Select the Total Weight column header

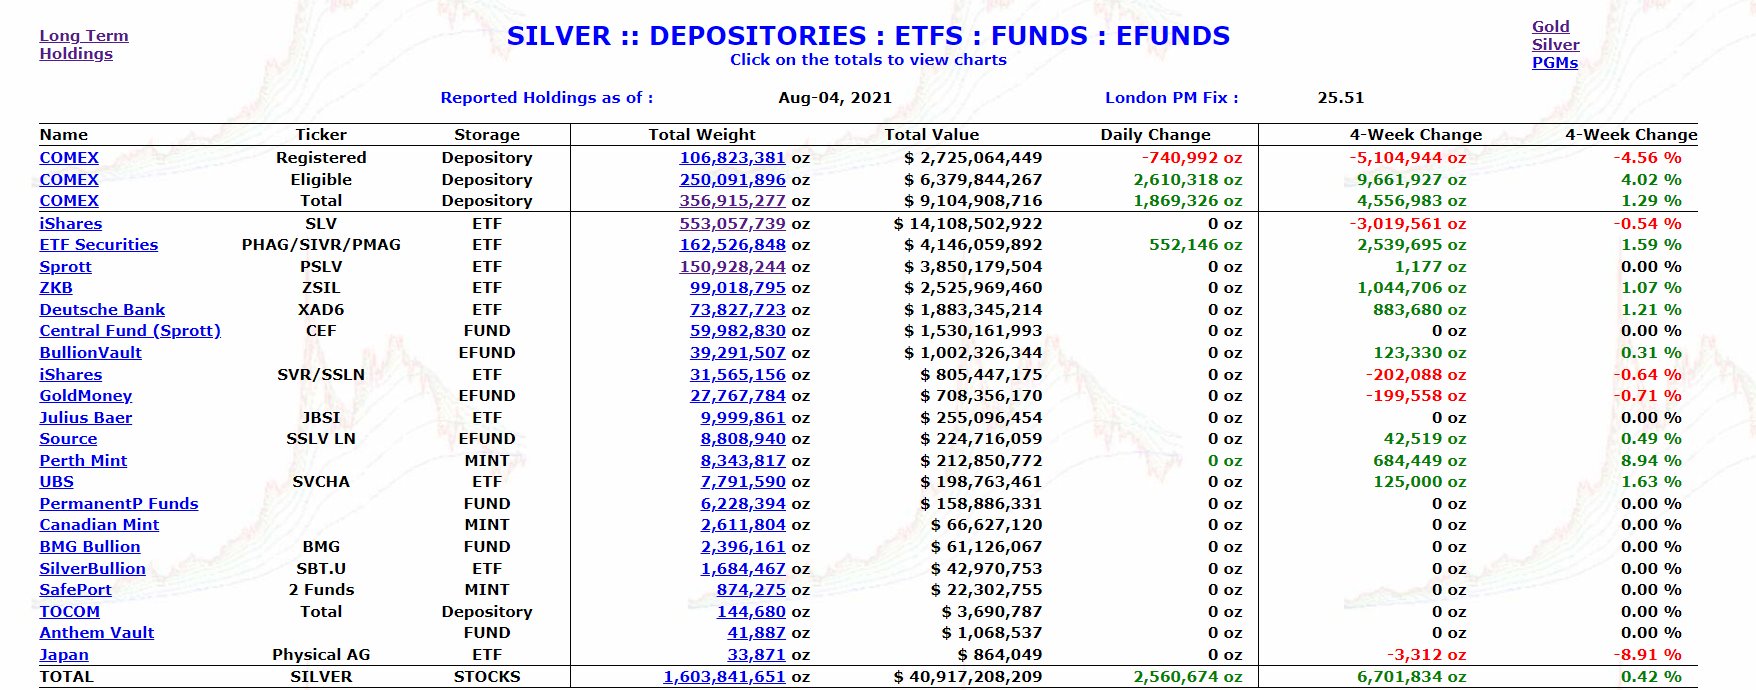[702, 135]
